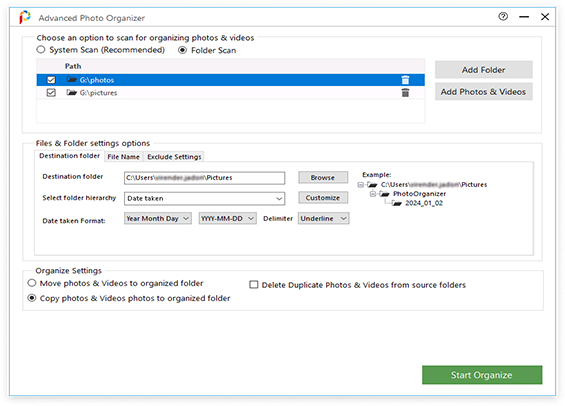Click the Start Organize button
The width and height of the screenshot is (565, 406).
(x=482, y=375)
